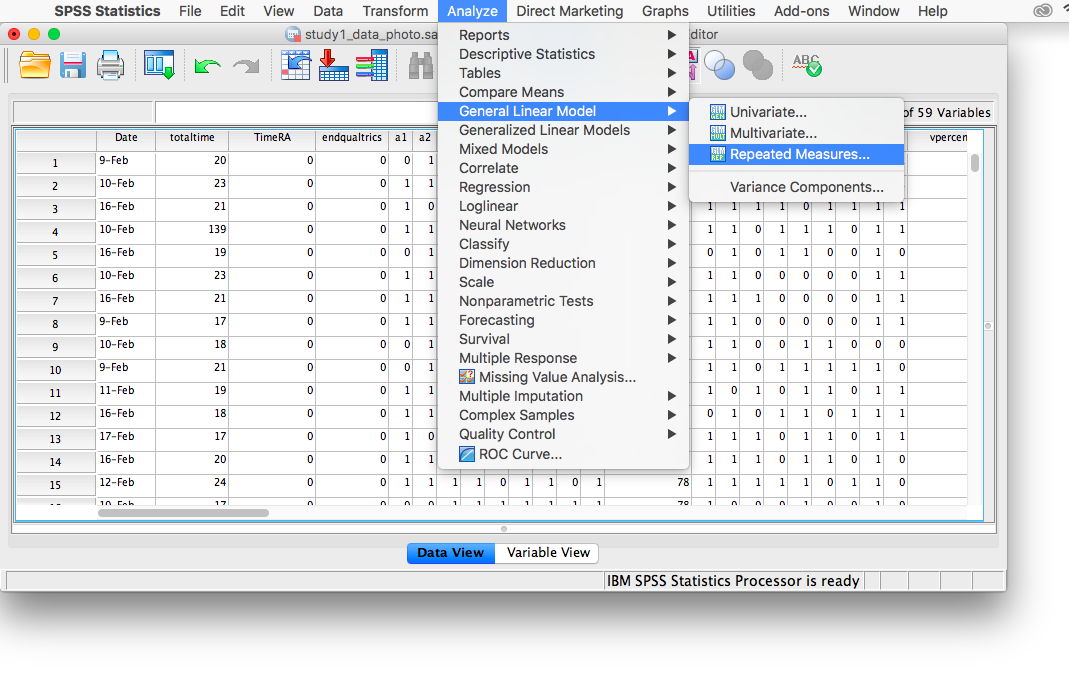Expand the Multiple Imputation submenu
1069x697 pixels.
pyautogui.click(x=563, y=396)
